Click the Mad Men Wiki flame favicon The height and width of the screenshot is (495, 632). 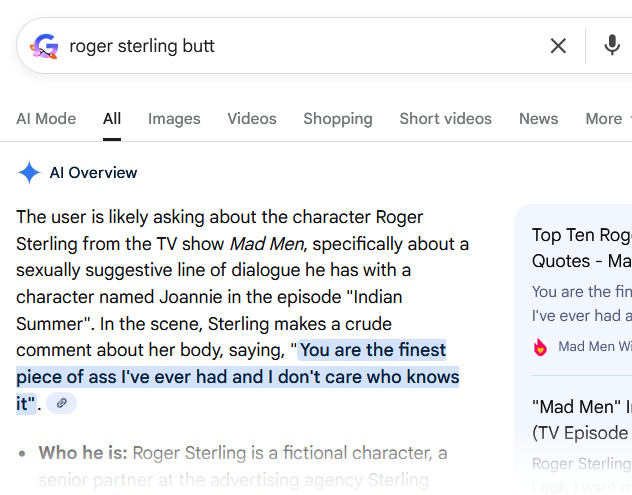pos(541,347)
